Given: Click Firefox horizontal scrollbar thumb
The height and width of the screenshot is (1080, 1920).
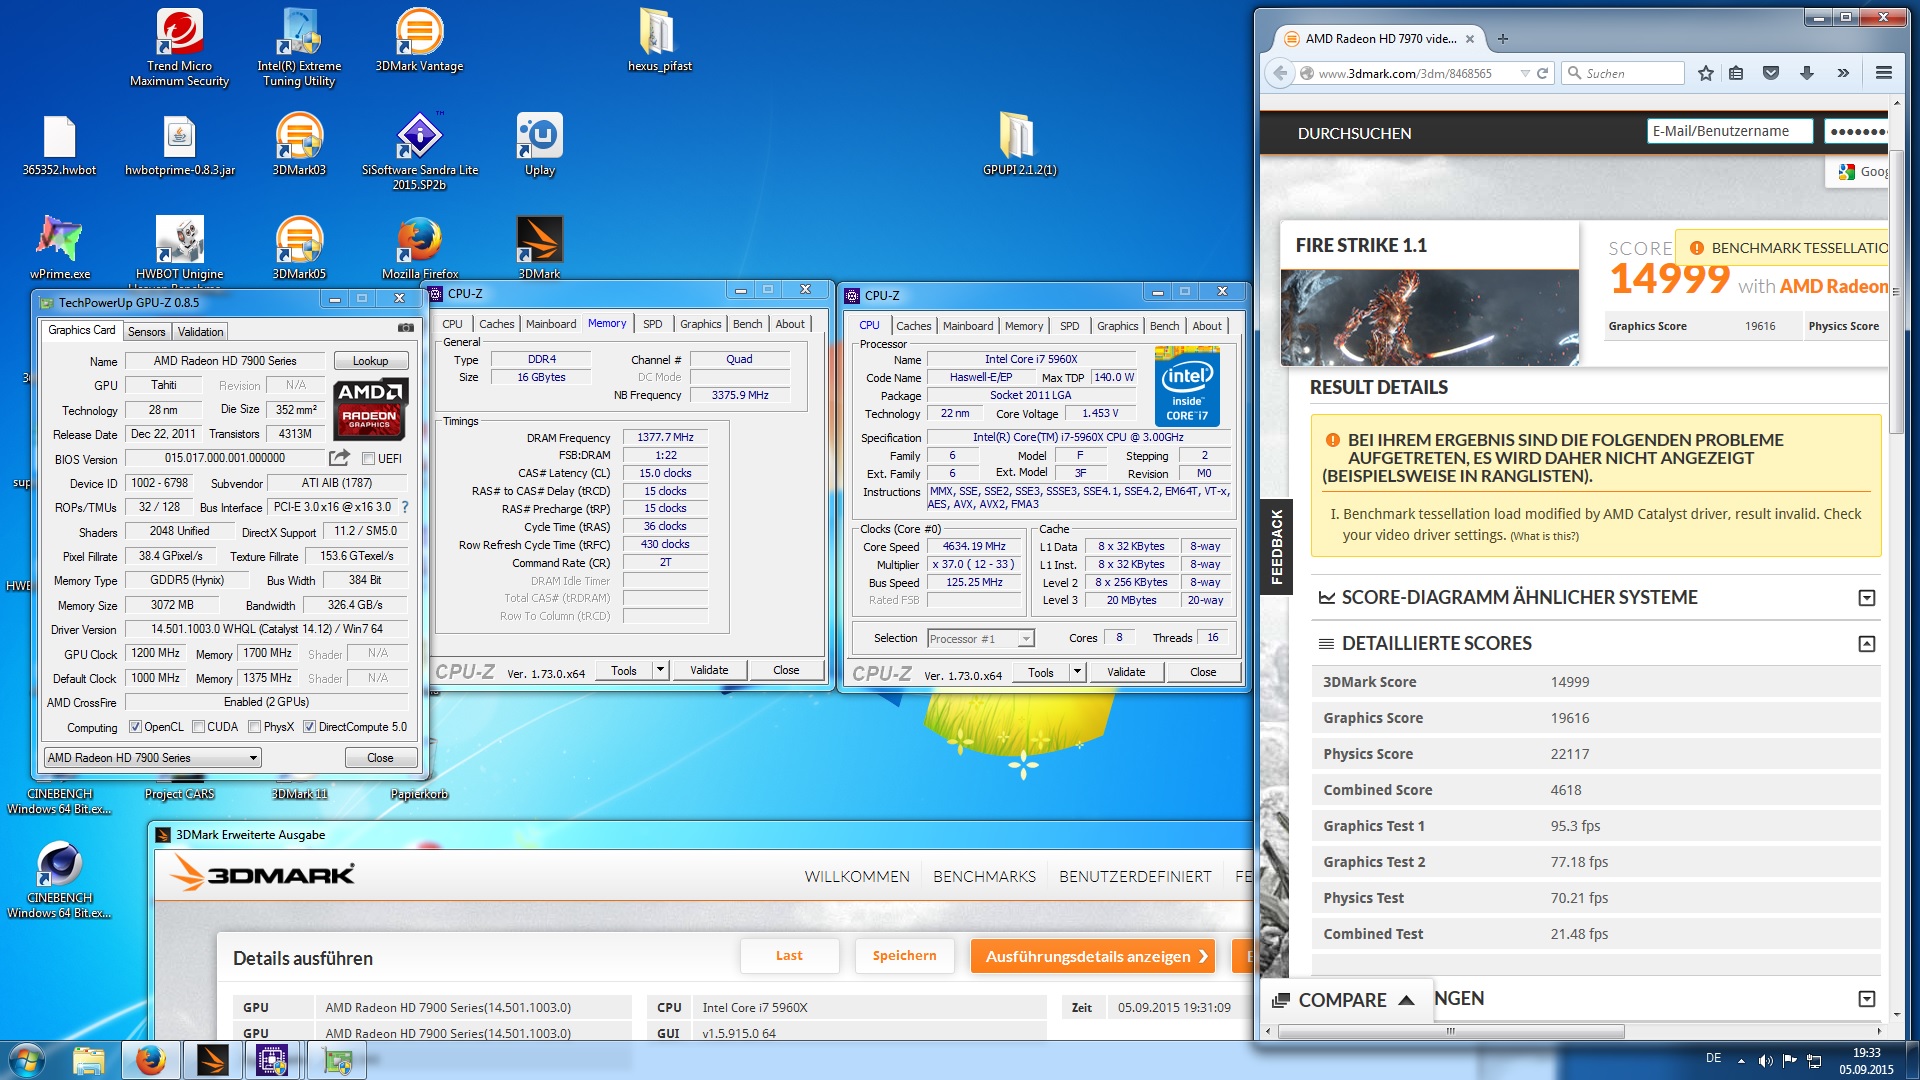Looking at the screenshot, I should 1450,1031.
